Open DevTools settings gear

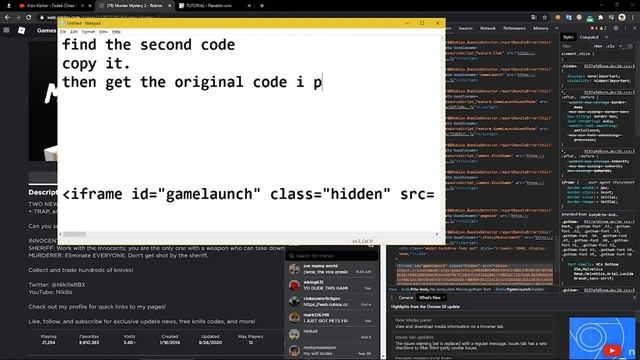(616, 28)
